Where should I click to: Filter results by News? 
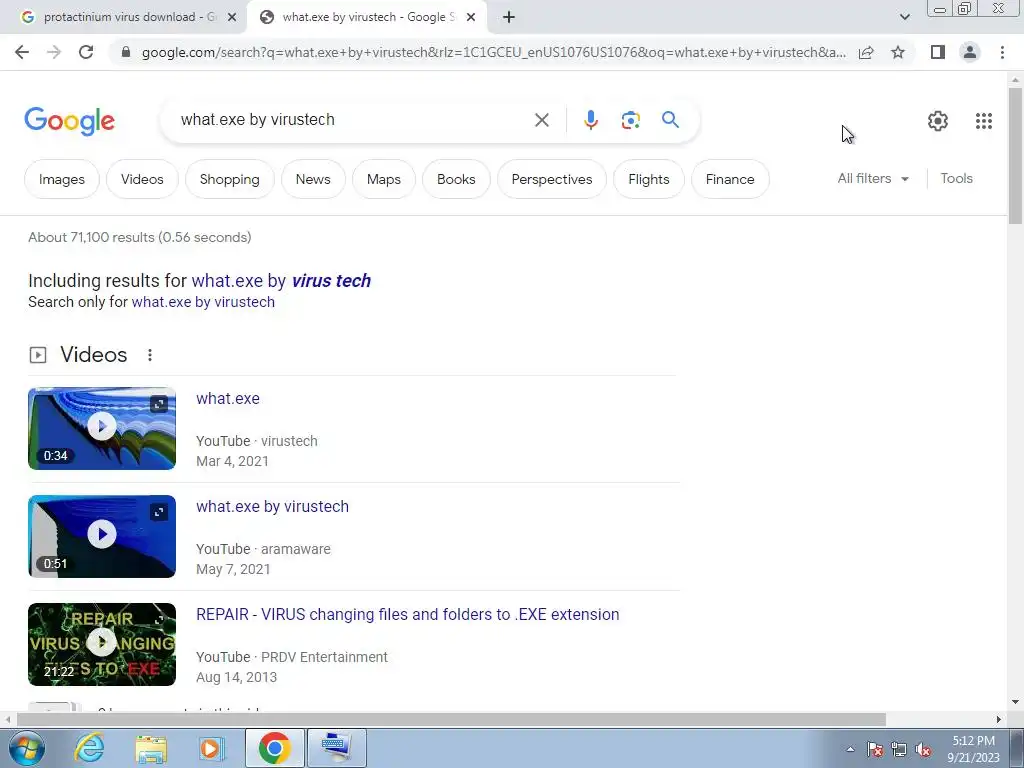click(x=313, y=179)
